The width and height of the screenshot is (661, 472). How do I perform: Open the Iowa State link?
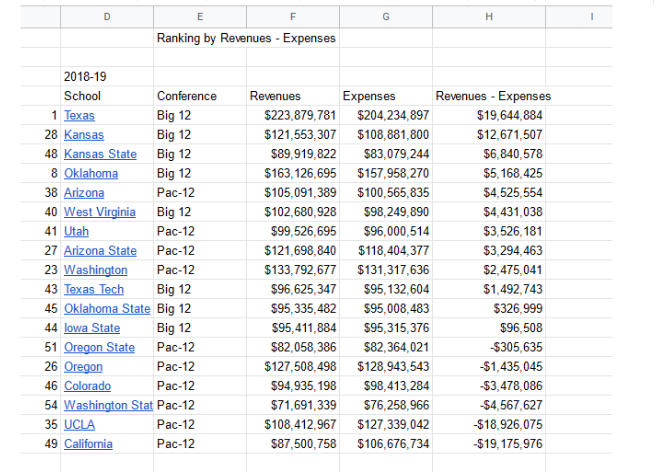[x=91, y=328]
